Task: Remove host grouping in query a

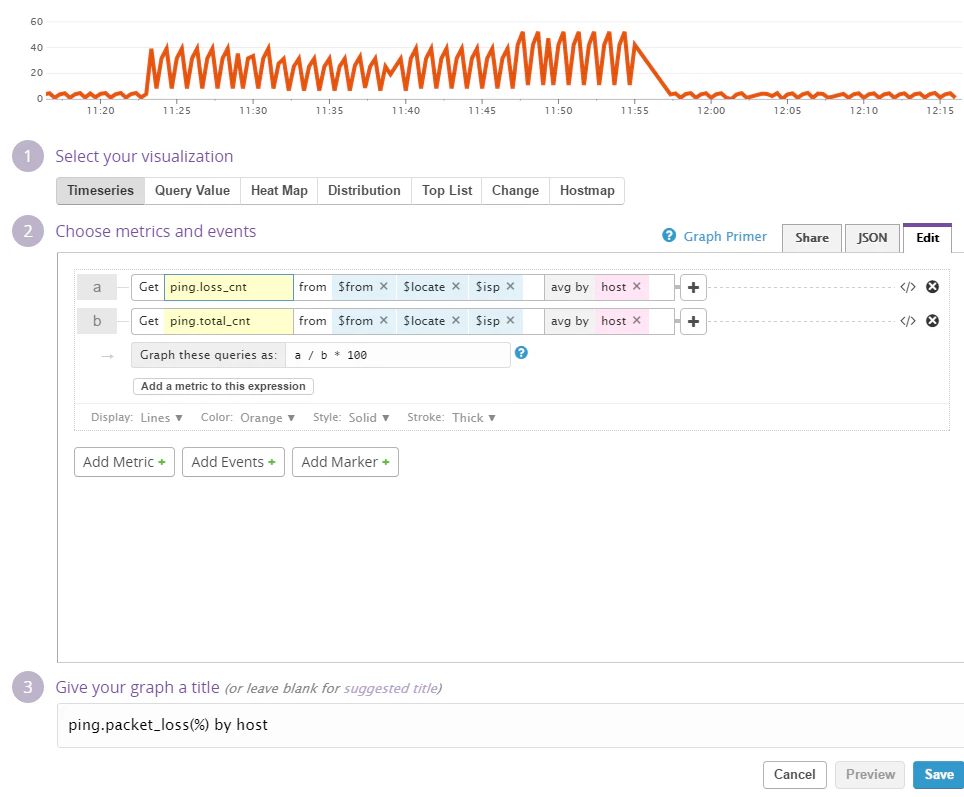Action: 636,287
